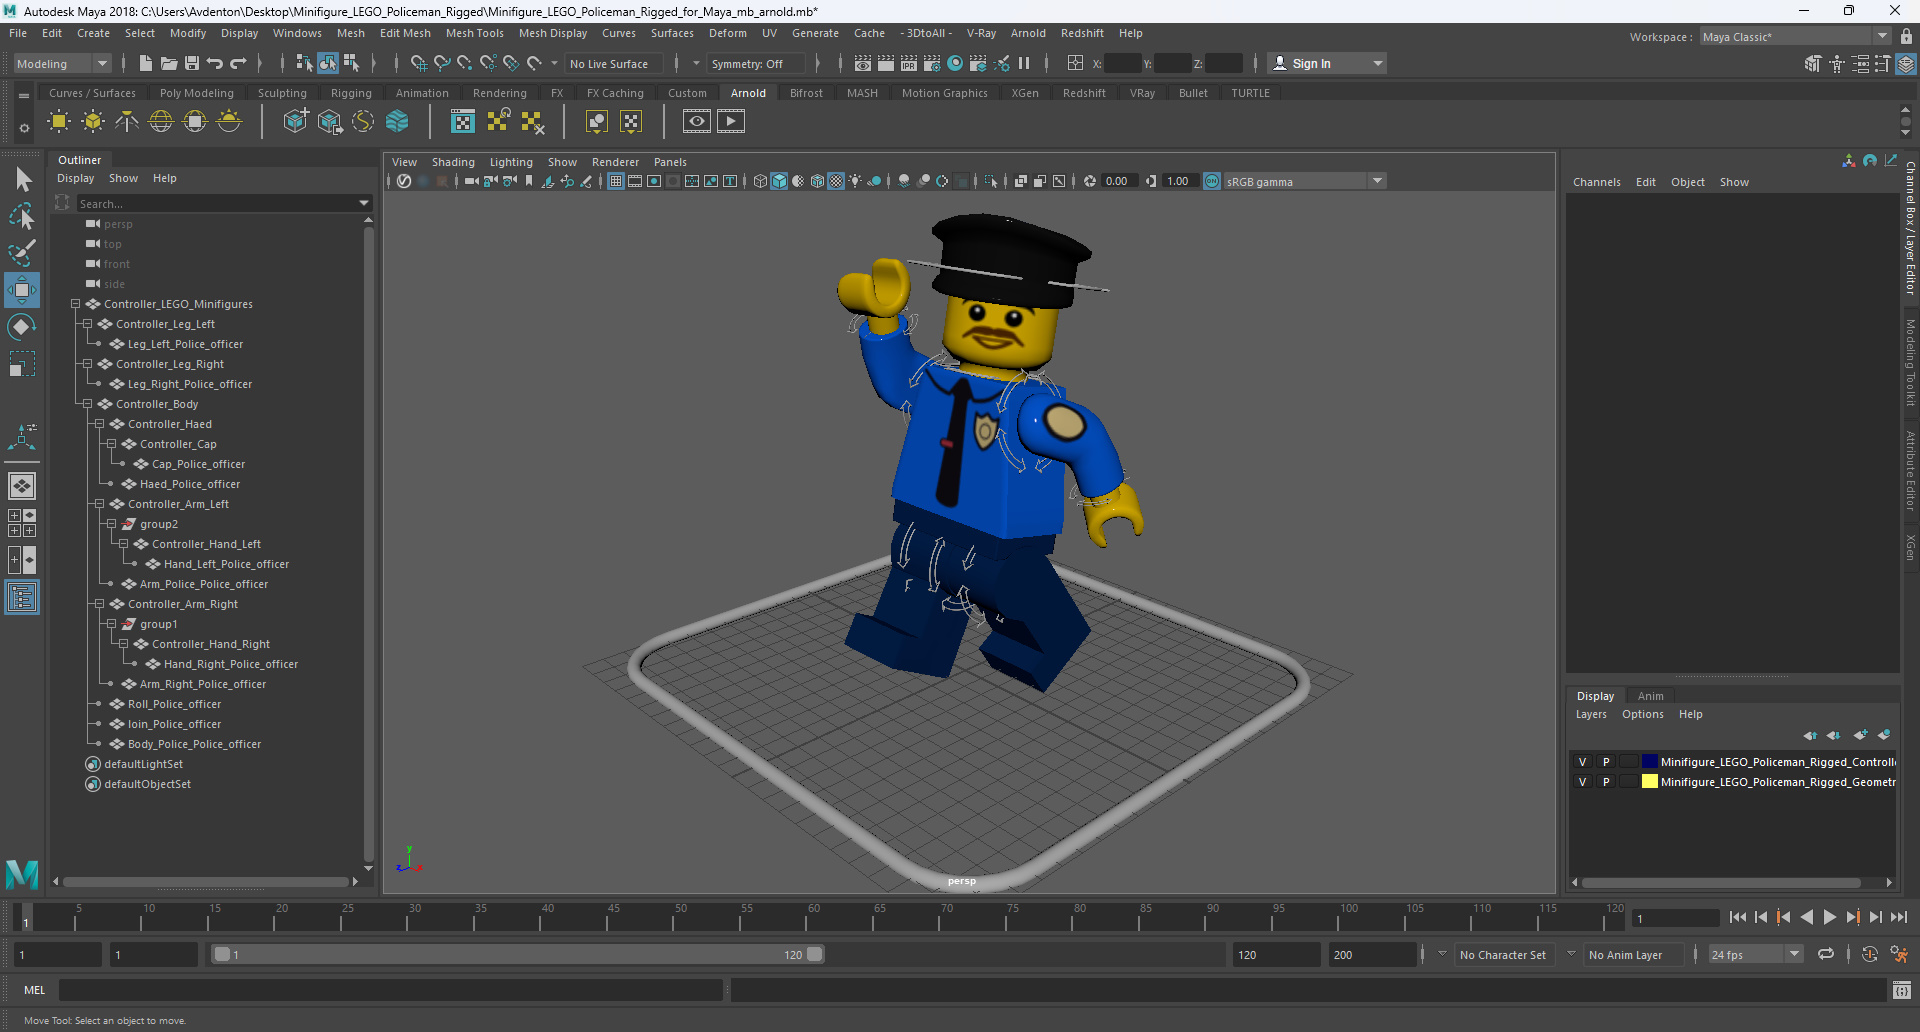Create an Arnold area light from shelf
Viewport: 1920px width, 1032px height.
pyautogui.click(x=59, y=122)
